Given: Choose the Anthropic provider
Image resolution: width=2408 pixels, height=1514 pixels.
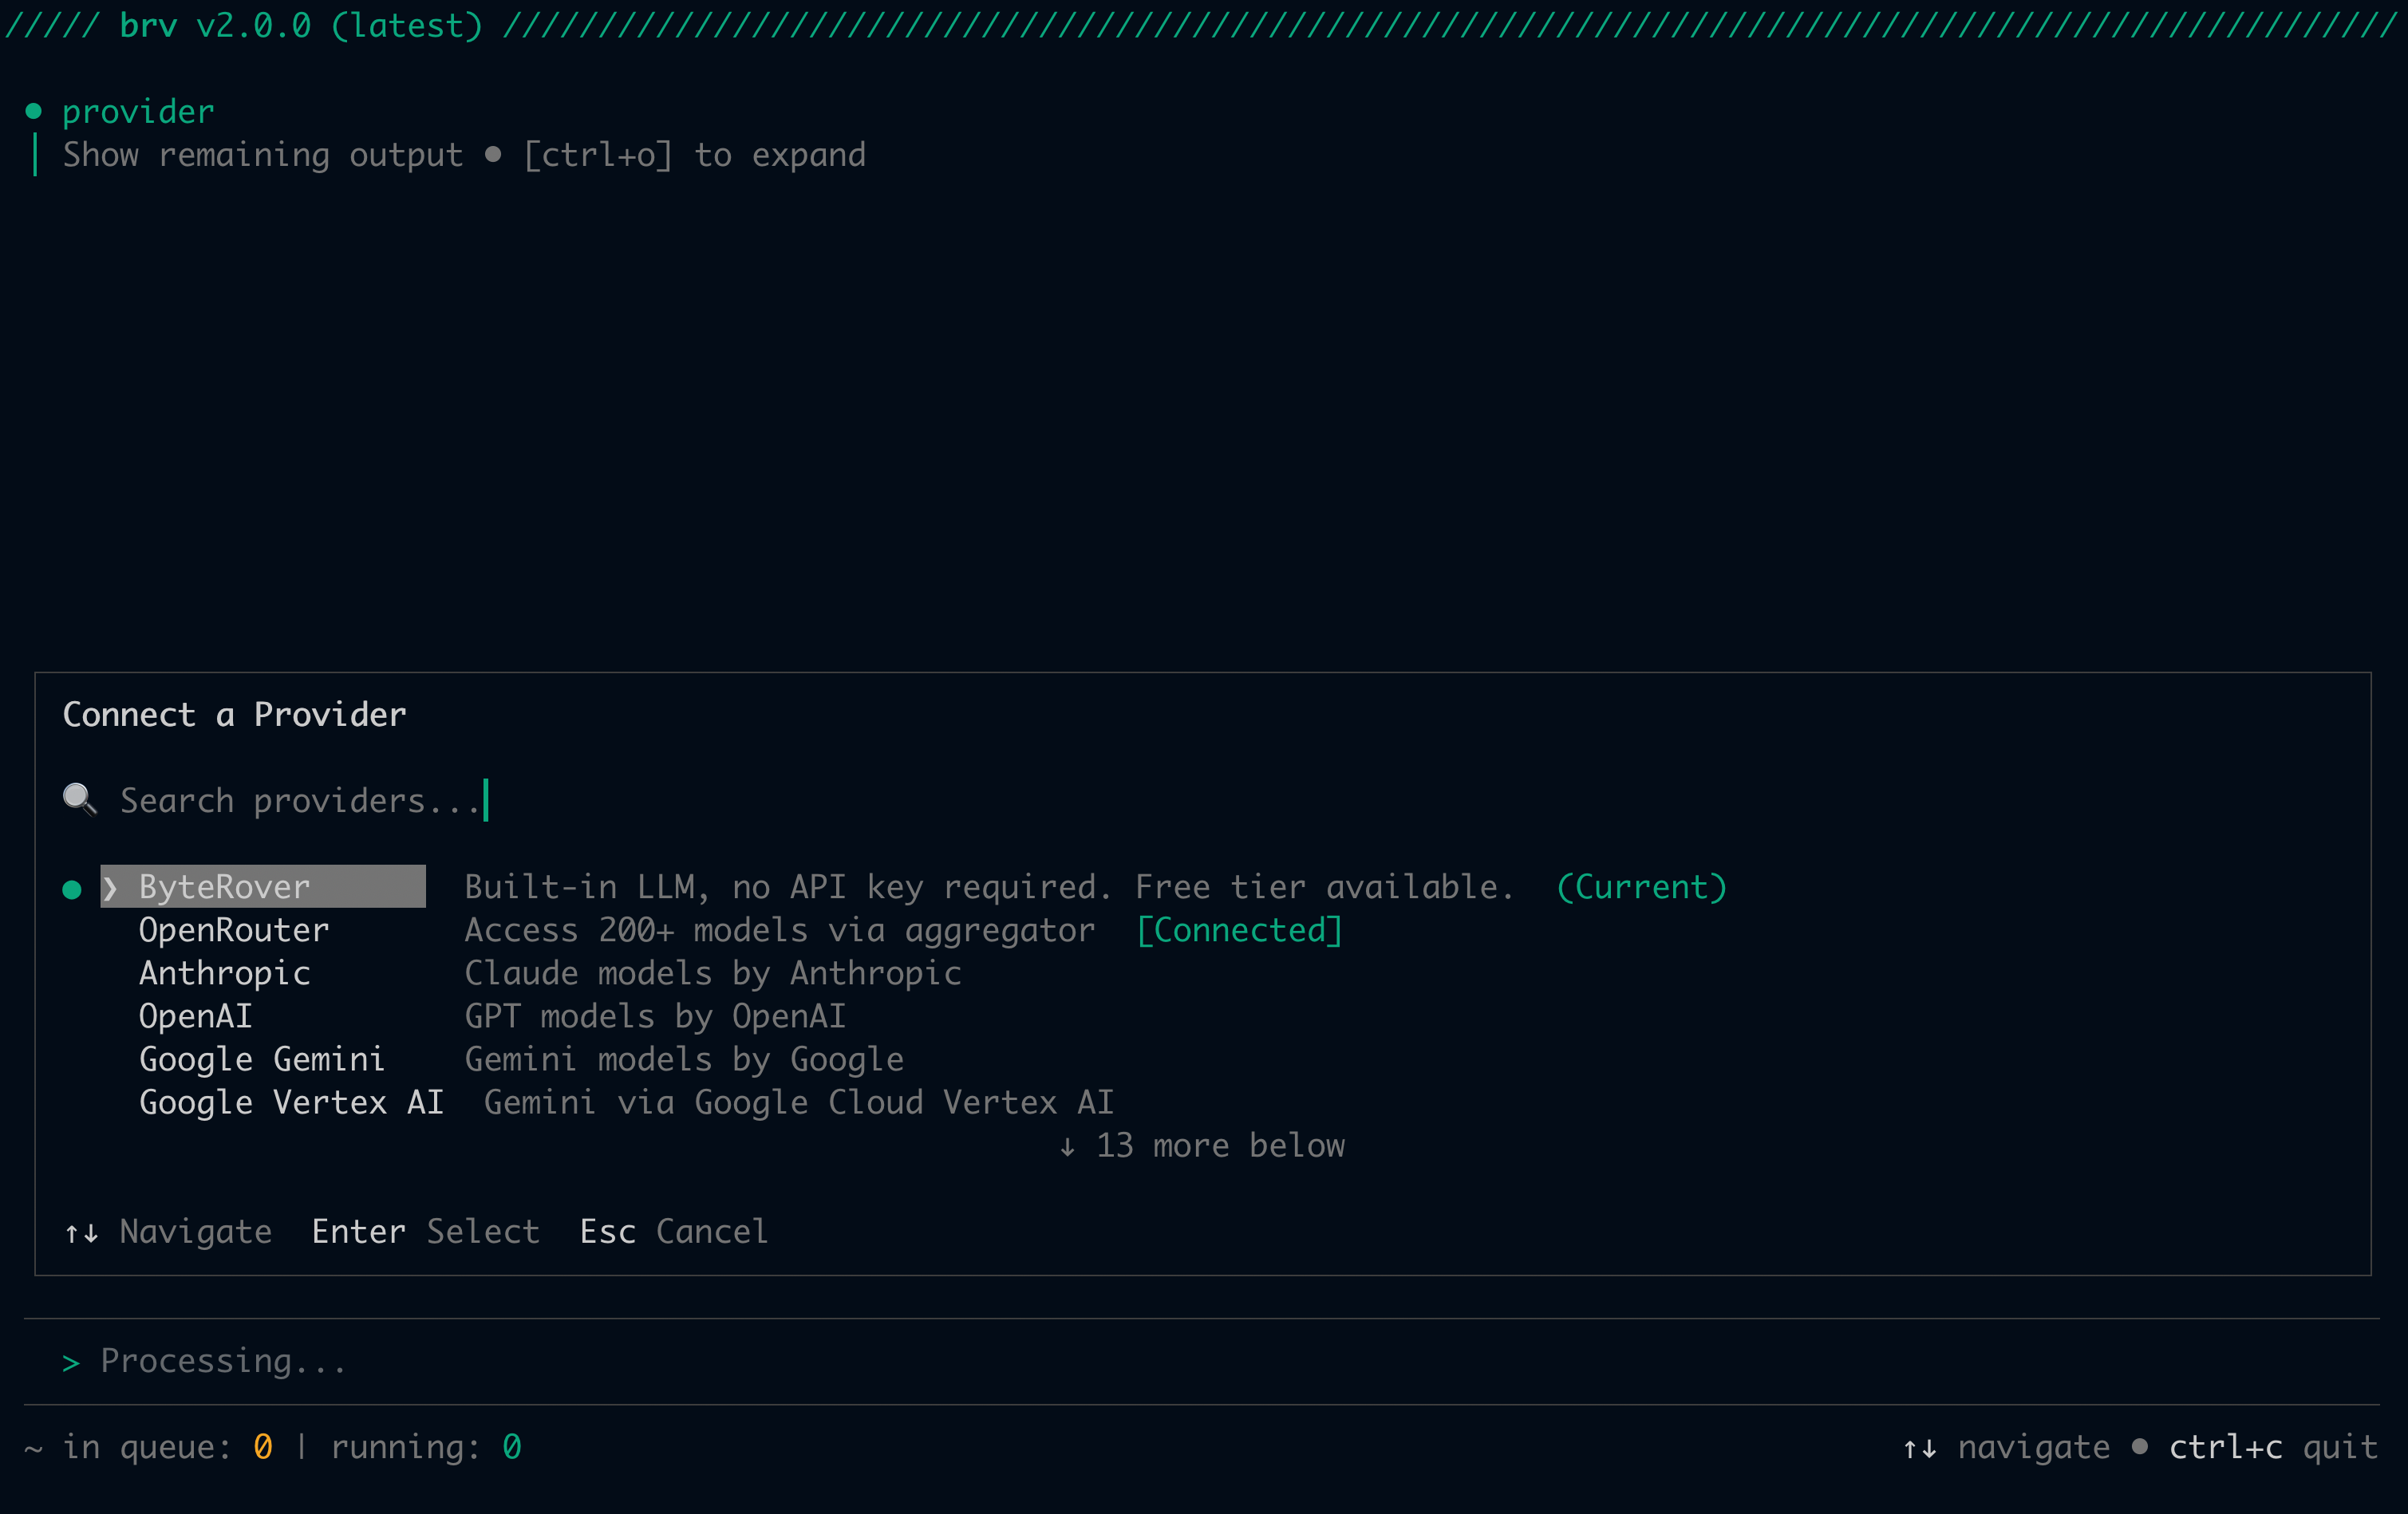Looking at the screenshot, I should click(x=225, y=973).
